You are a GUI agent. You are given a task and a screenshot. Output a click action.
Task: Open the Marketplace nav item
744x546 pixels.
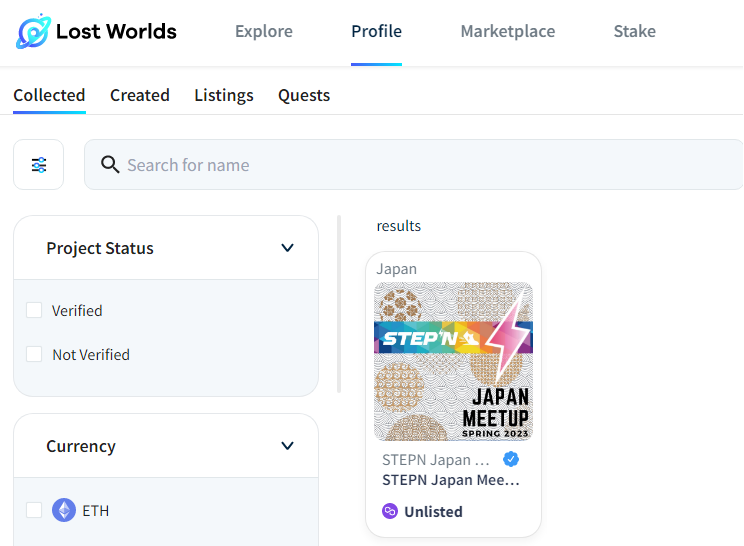(508, 31)
